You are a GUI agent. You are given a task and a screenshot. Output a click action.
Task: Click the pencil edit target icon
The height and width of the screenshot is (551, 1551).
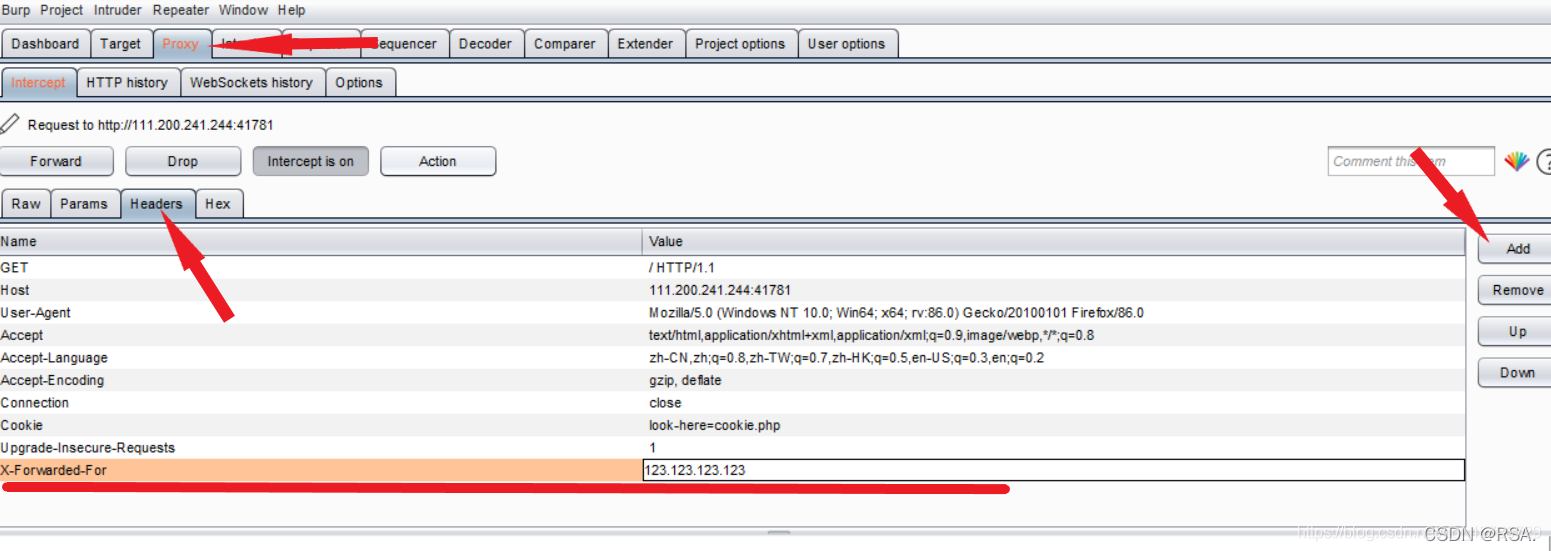coord(10,124)
